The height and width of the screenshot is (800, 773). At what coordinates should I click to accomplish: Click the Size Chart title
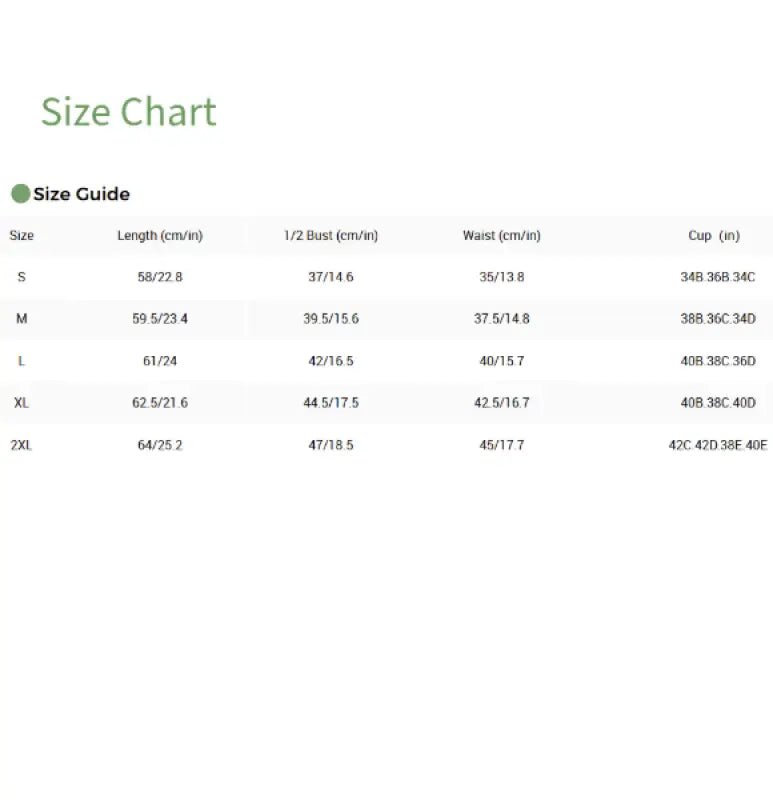tap(128, 112)
